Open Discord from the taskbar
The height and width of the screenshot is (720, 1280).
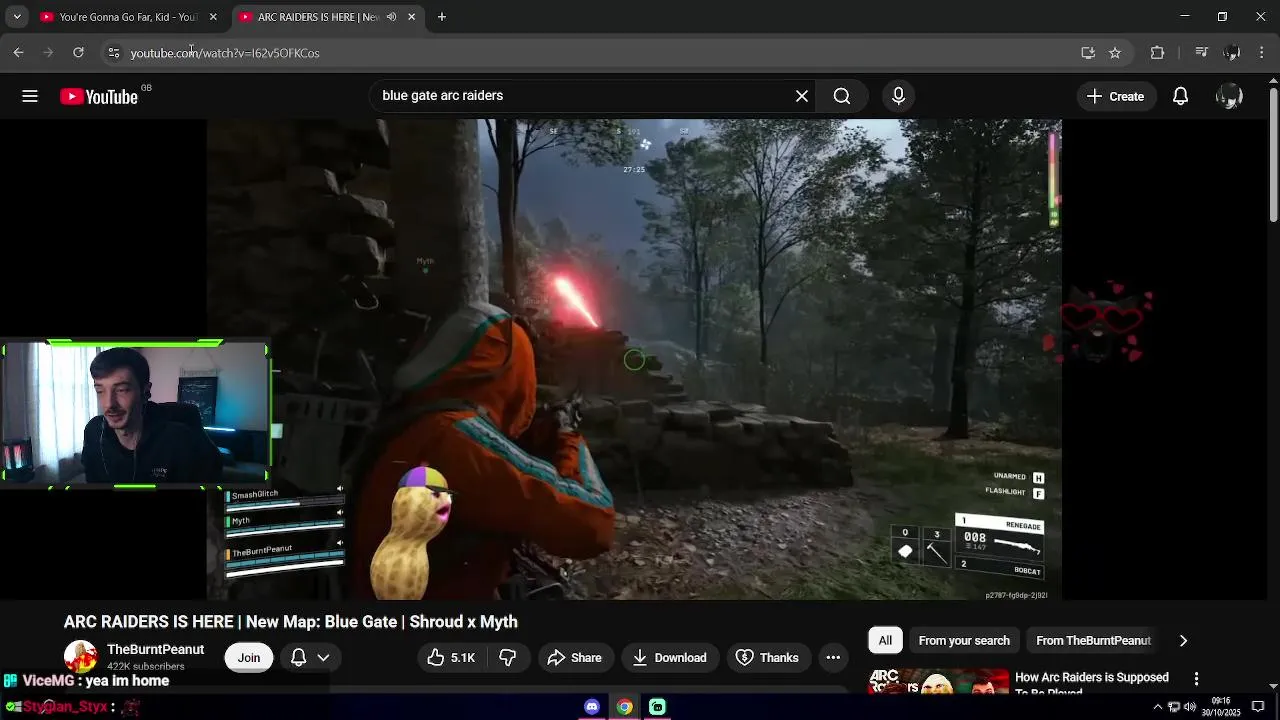click(x=592, y=707)
